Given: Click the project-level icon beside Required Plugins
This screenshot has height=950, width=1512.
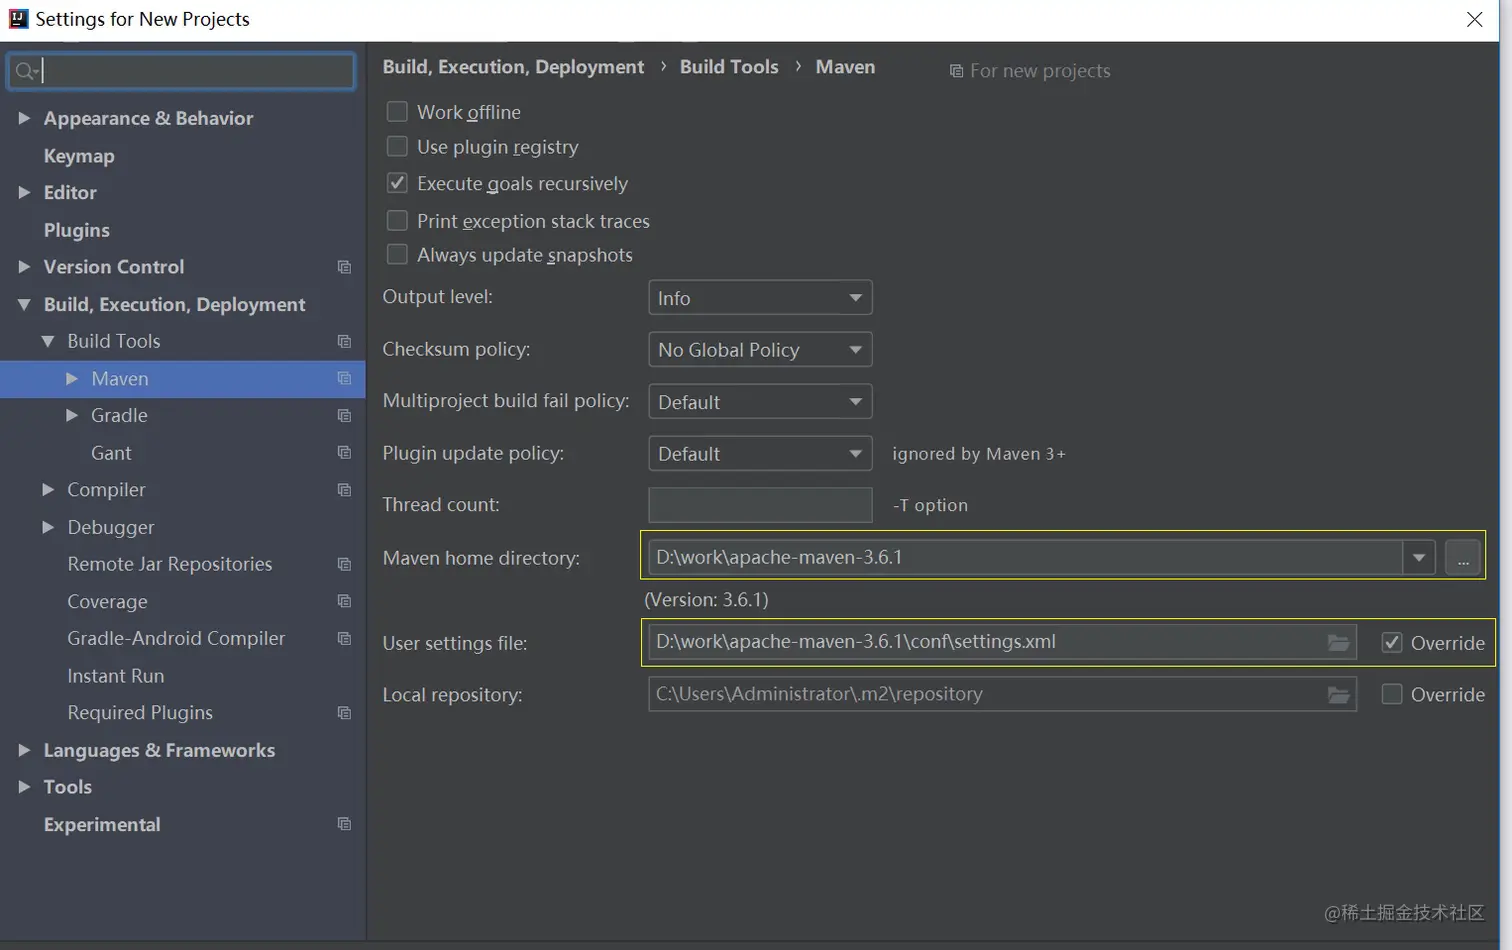Looking at the screenshot, I should (344, 713).
